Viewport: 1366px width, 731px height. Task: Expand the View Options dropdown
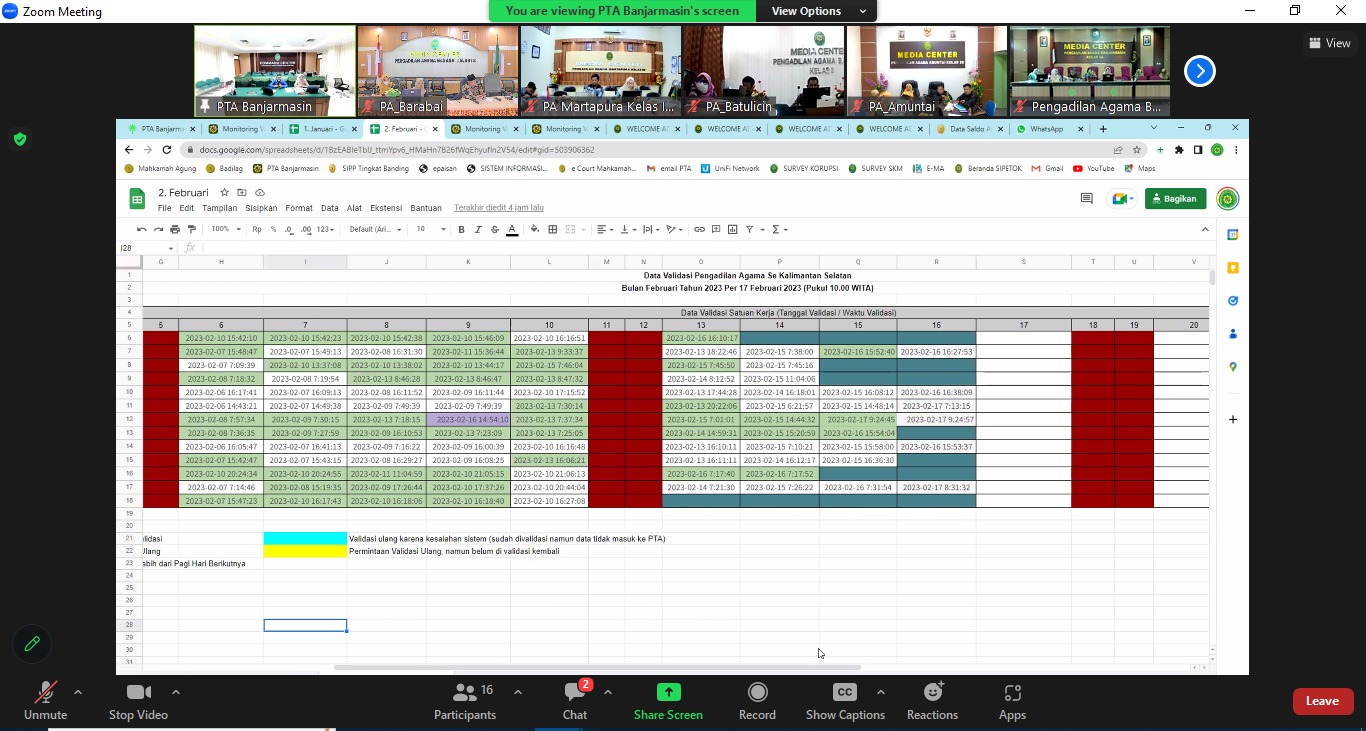(818, 11)
